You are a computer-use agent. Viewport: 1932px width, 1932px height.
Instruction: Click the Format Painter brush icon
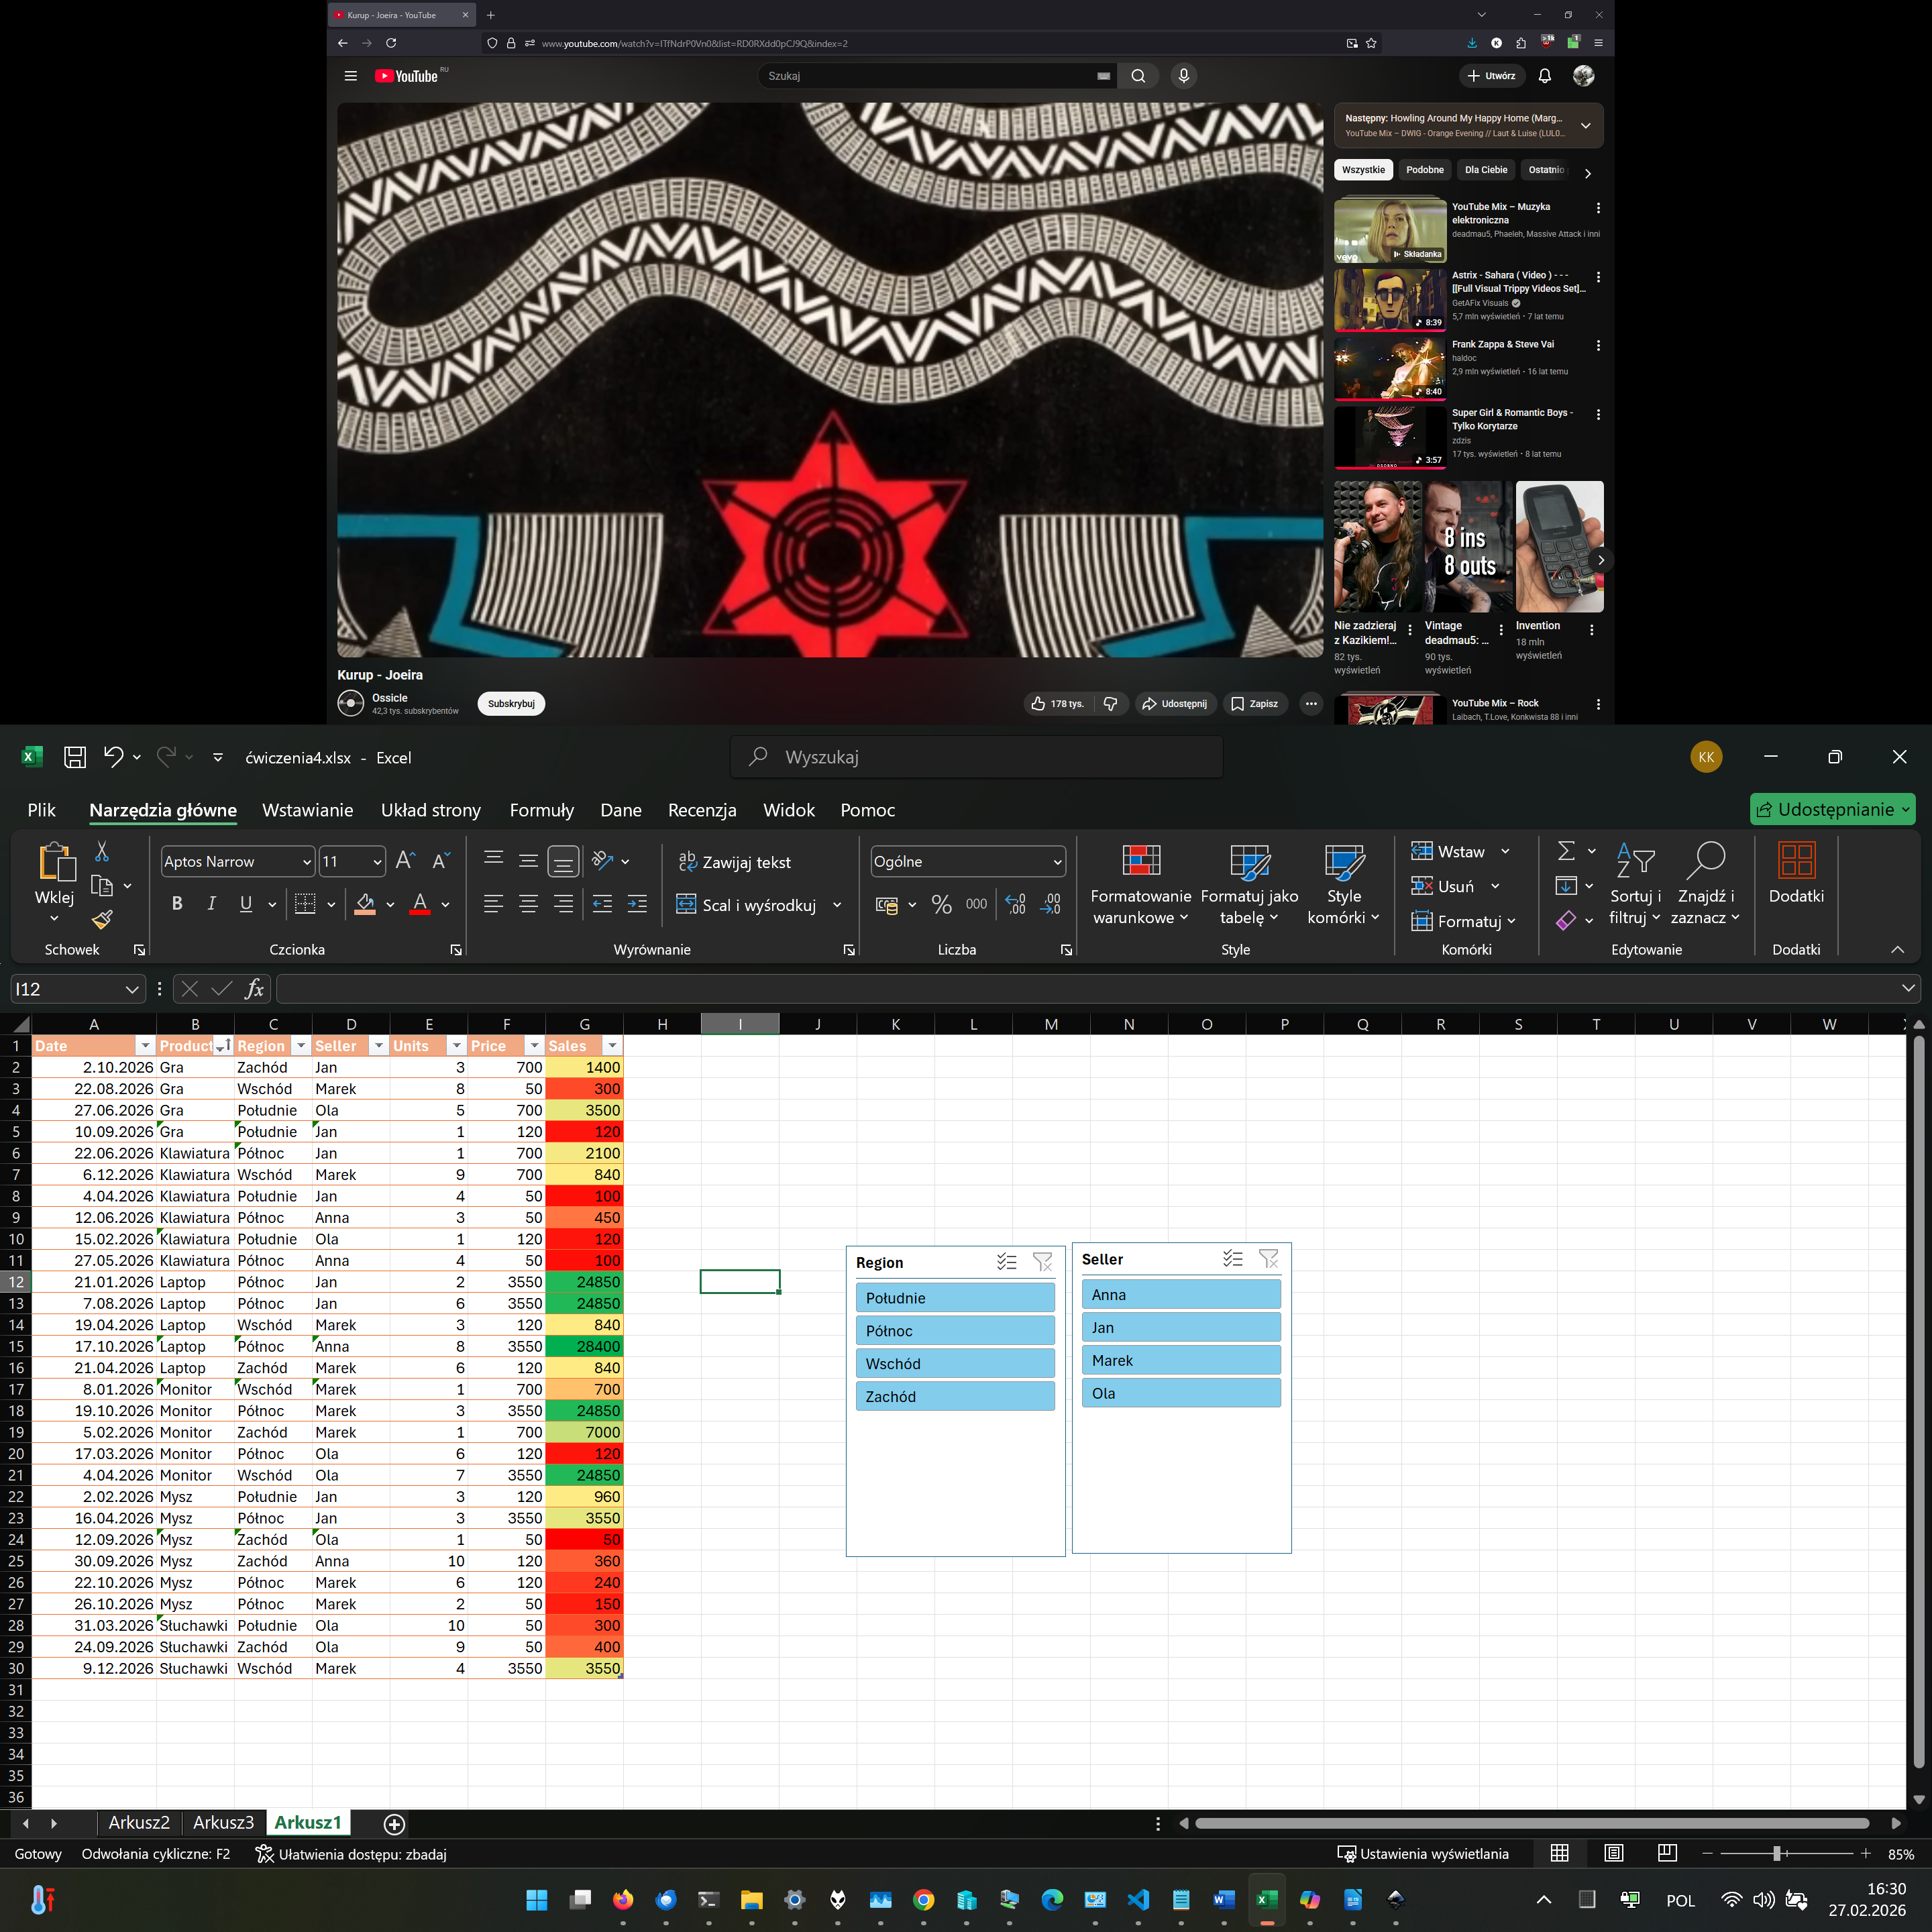[102, 919]
